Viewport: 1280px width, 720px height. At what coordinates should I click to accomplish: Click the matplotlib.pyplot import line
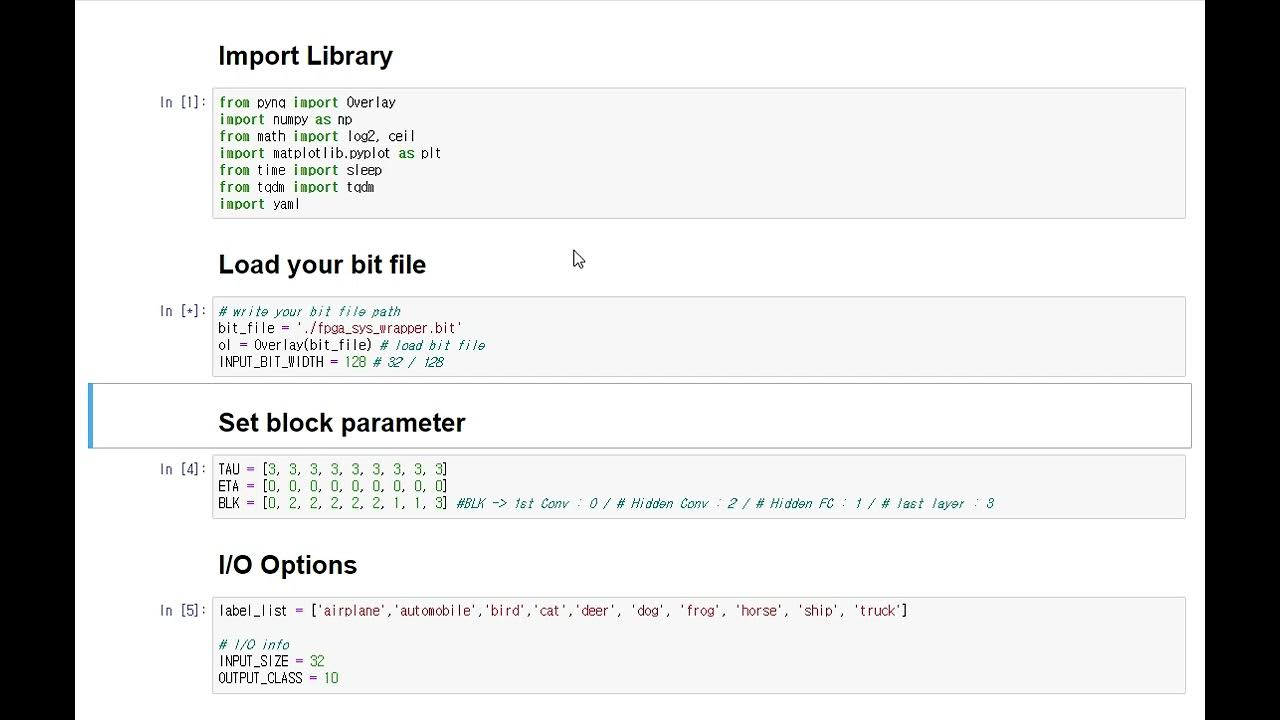pyautogui.click(x=330, y=153)
